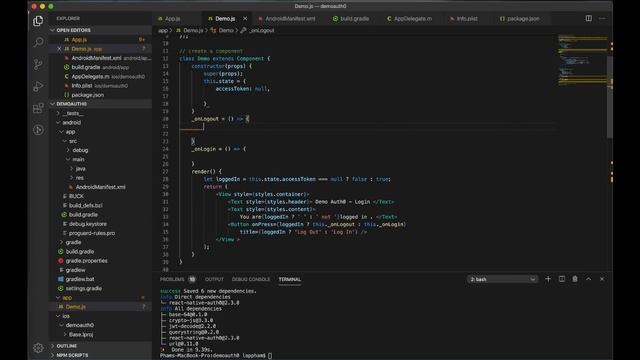The height and width of the screenshot is (360, 640).
Task: Close the terminal panel with X
Action: 602,279
